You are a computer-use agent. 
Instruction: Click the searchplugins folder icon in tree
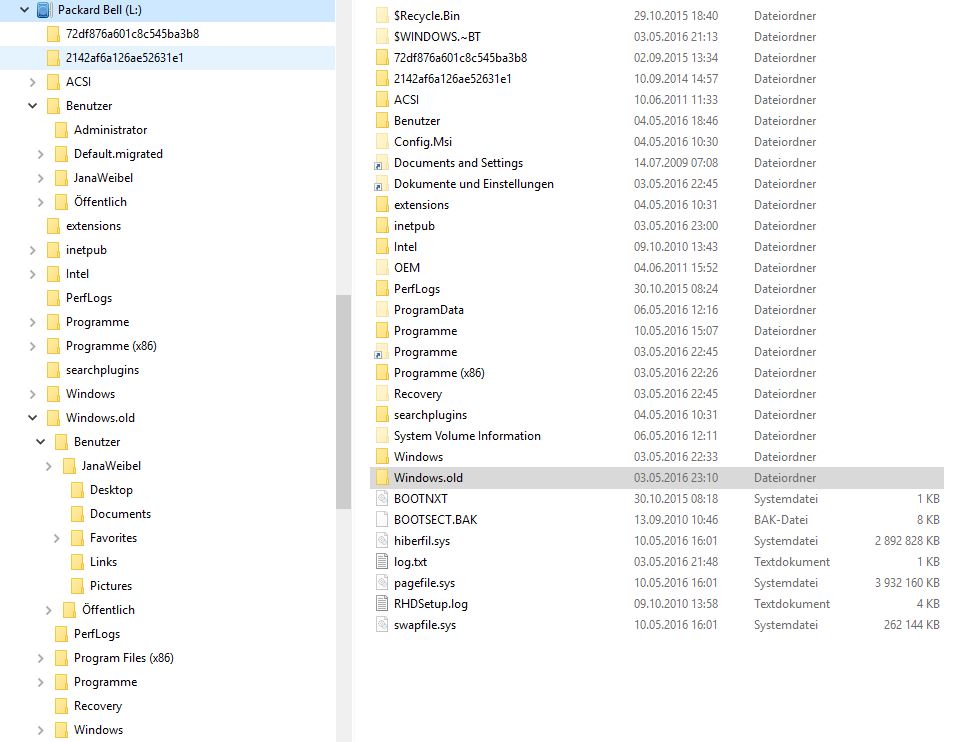point(53,370)
